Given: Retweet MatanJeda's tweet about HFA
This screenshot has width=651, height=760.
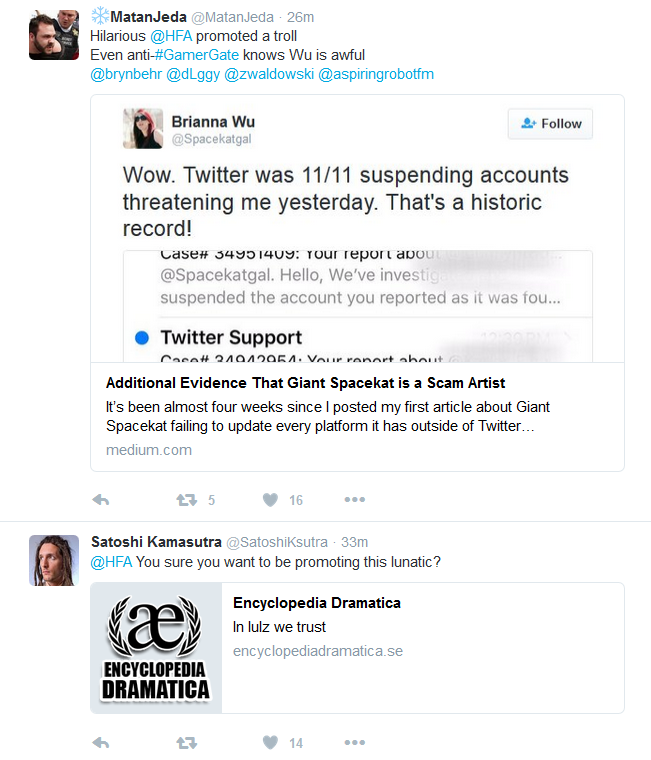Looking at the screenshot, I should 187,500.
